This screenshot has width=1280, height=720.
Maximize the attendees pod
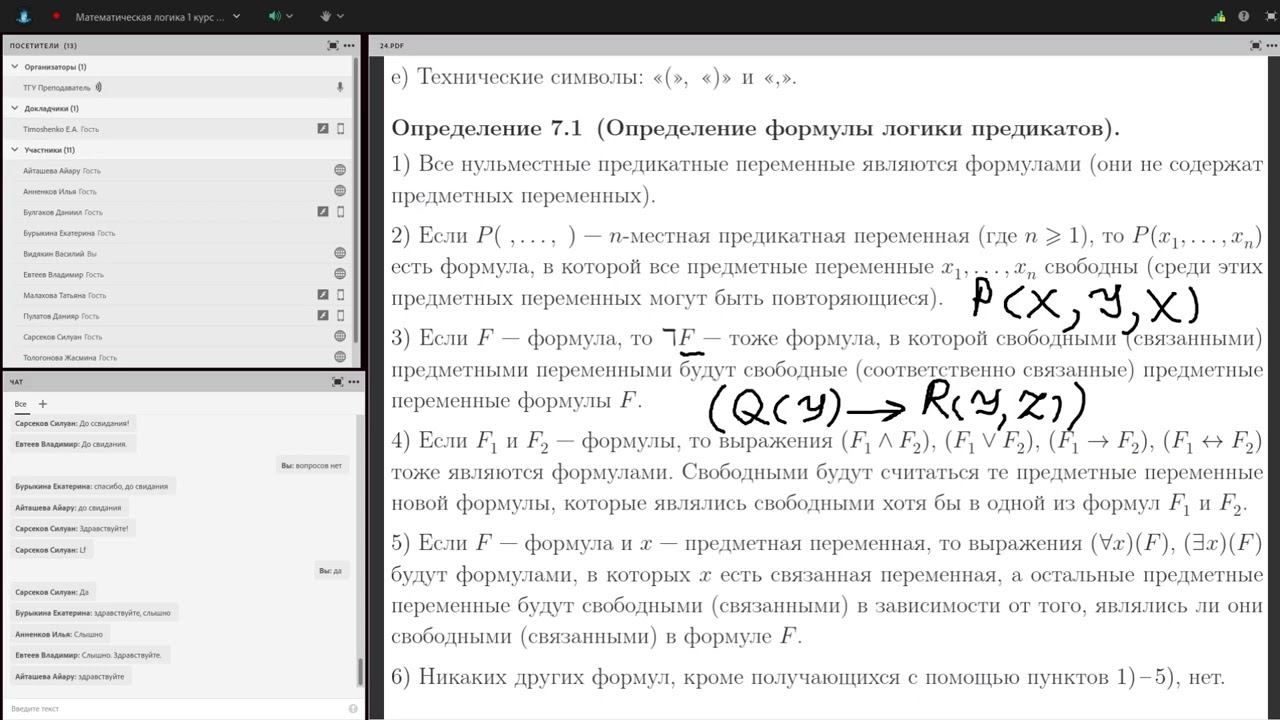tap(333, 46)
